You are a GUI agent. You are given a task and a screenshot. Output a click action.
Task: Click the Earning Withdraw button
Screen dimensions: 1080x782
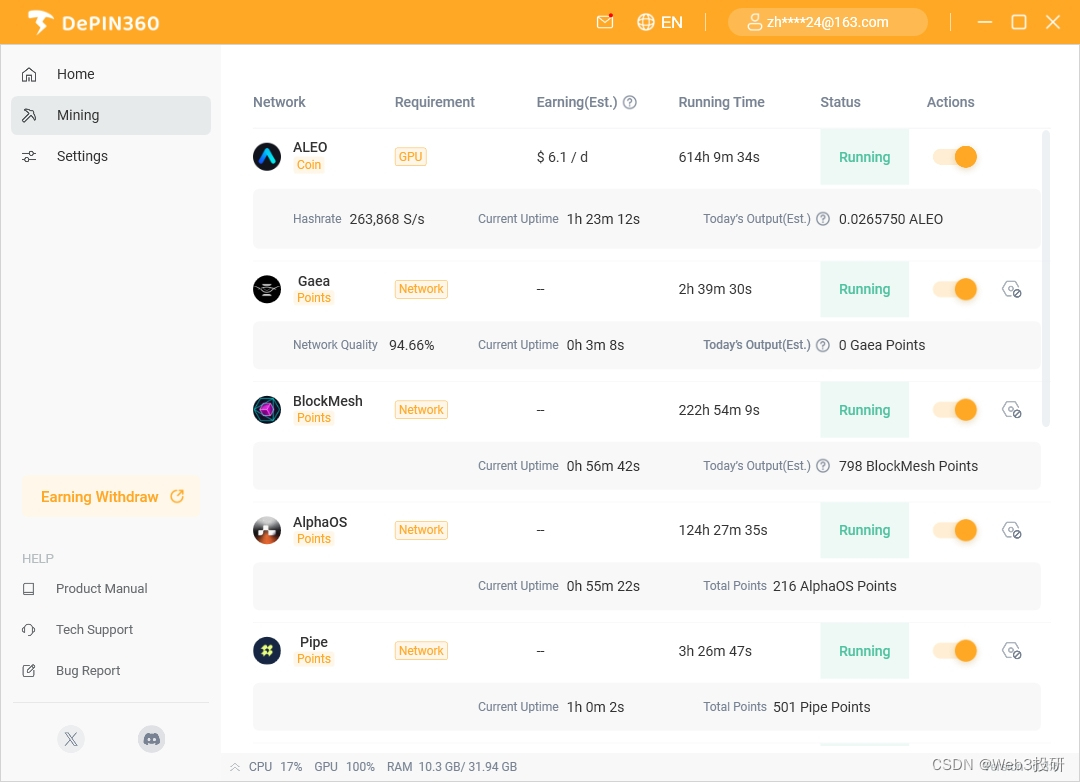[111, 497]
